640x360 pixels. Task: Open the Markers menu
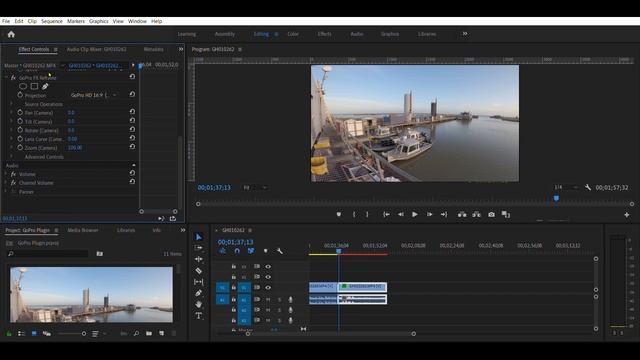76,21
